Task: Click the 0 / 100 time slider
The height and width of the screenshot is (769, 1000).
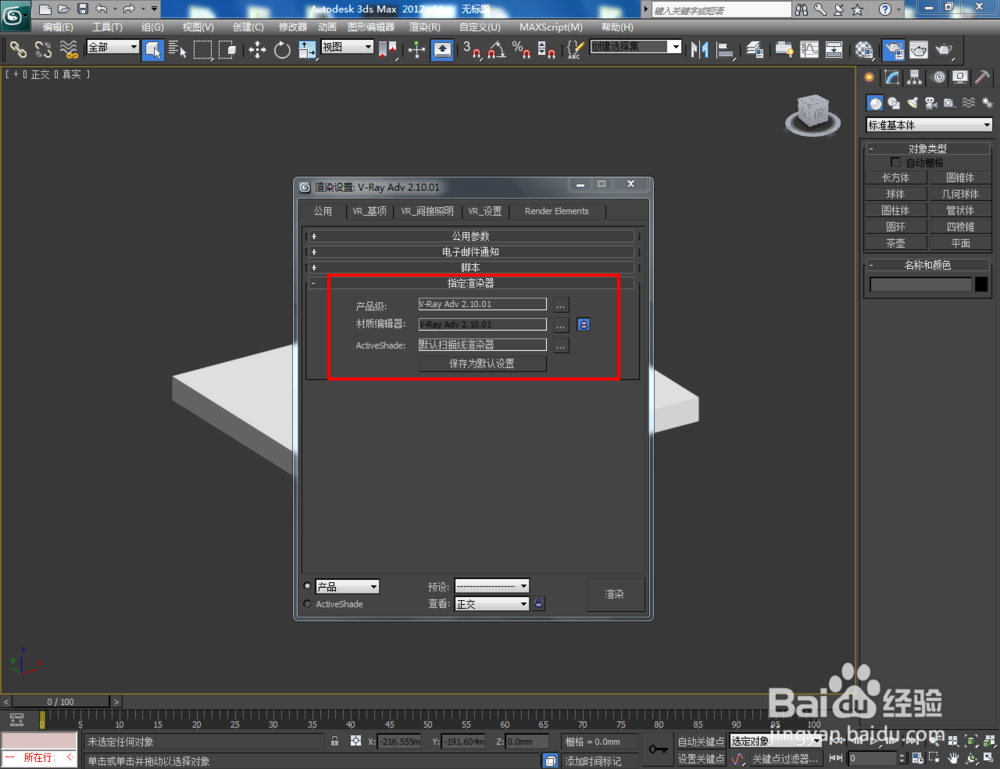Action: point(61,701)
